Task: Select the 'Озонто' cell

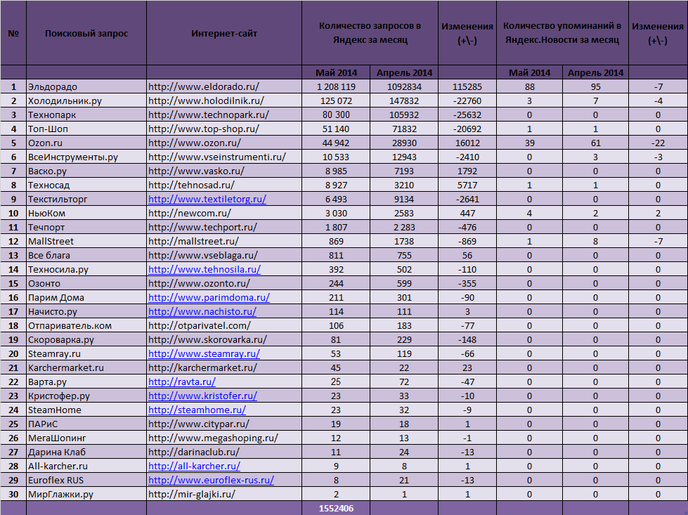Action: pos(86,283)
